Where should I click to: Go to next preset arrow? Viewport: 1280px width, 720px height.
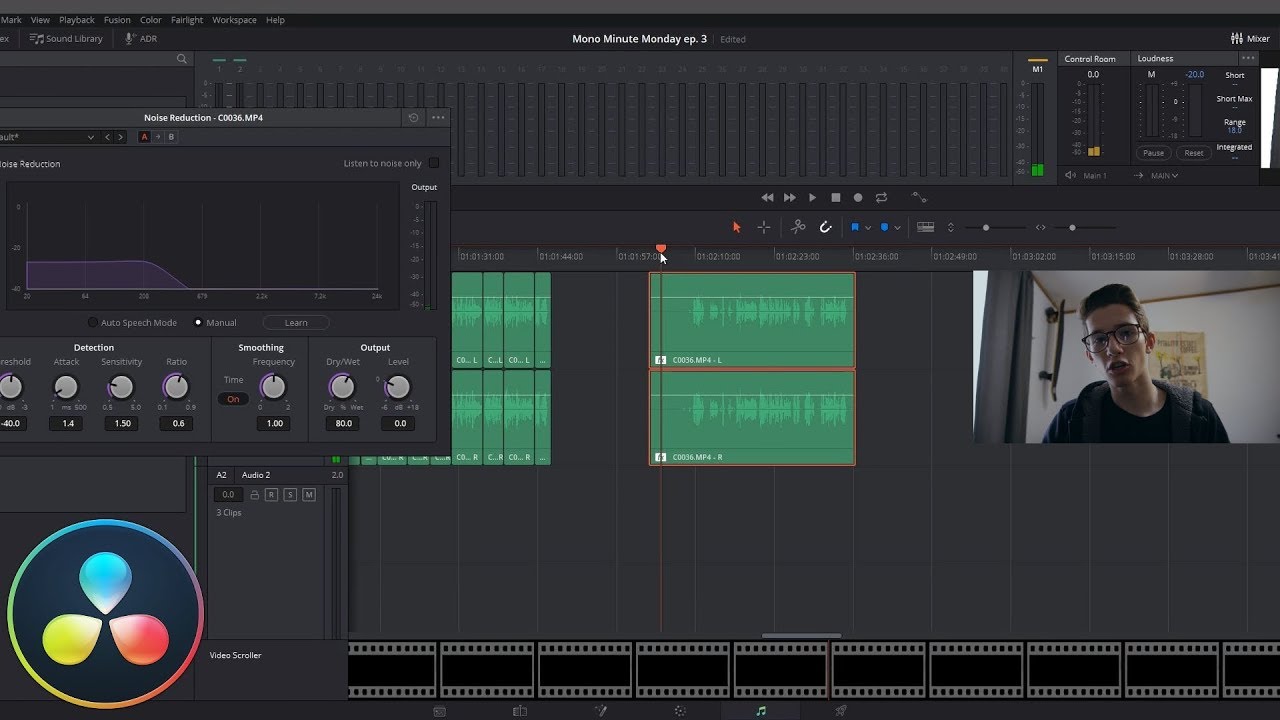(x=121, y=137)
